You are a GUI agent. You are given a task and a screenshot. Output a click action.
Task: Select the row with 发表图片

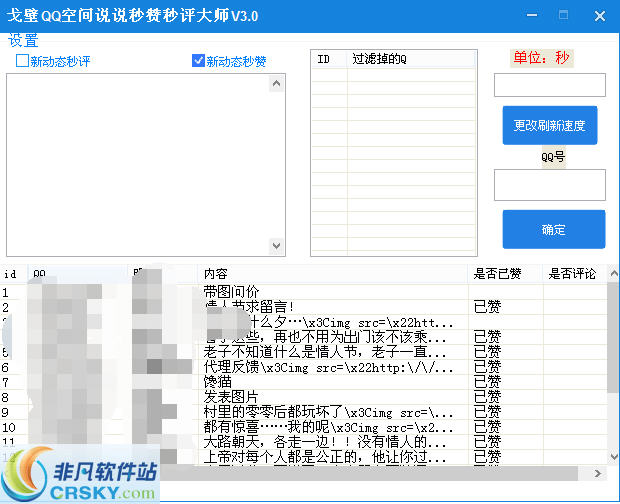(303, 397)
